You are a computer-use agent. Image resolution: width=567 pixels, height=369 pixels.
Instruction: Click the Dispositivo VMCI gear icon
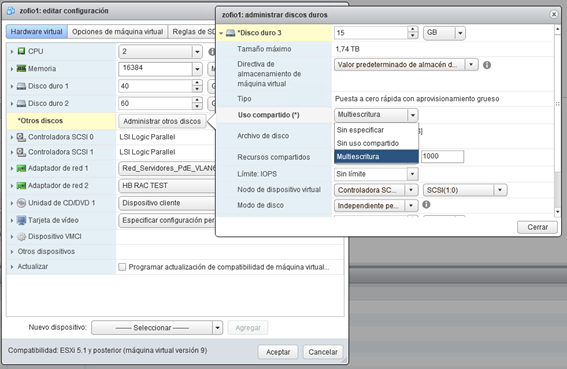click(x=21, y=237)
